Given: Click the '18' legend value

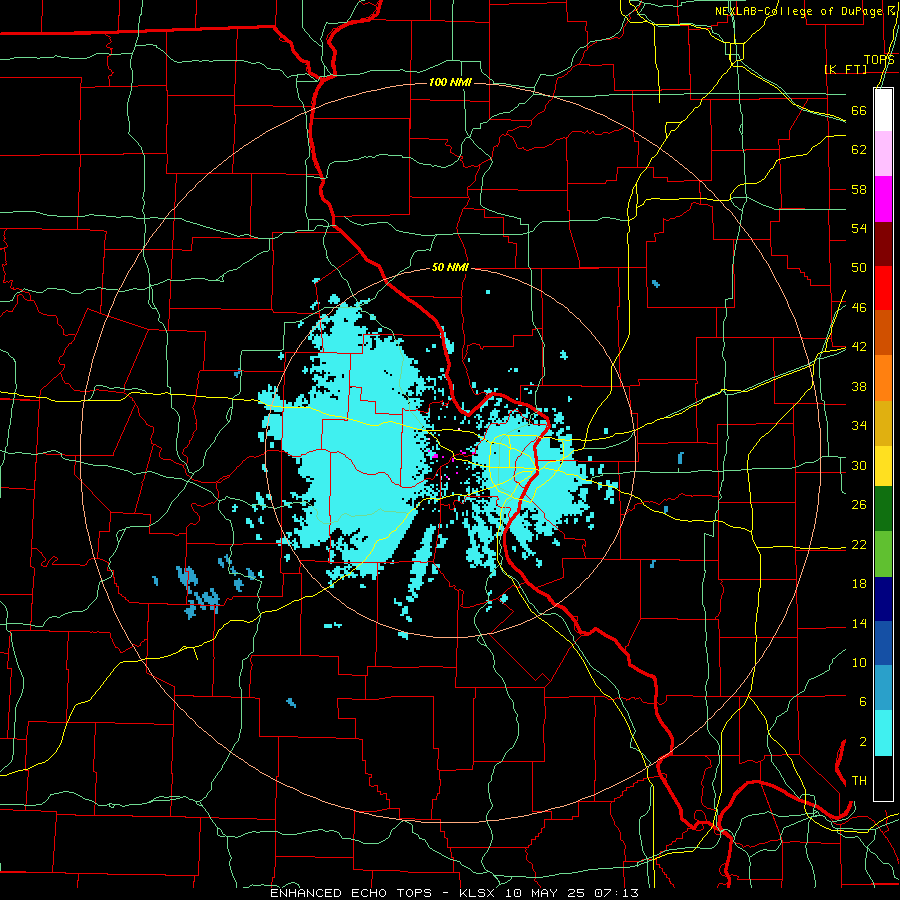Looking at the screenshot, I should coord(859,584).
